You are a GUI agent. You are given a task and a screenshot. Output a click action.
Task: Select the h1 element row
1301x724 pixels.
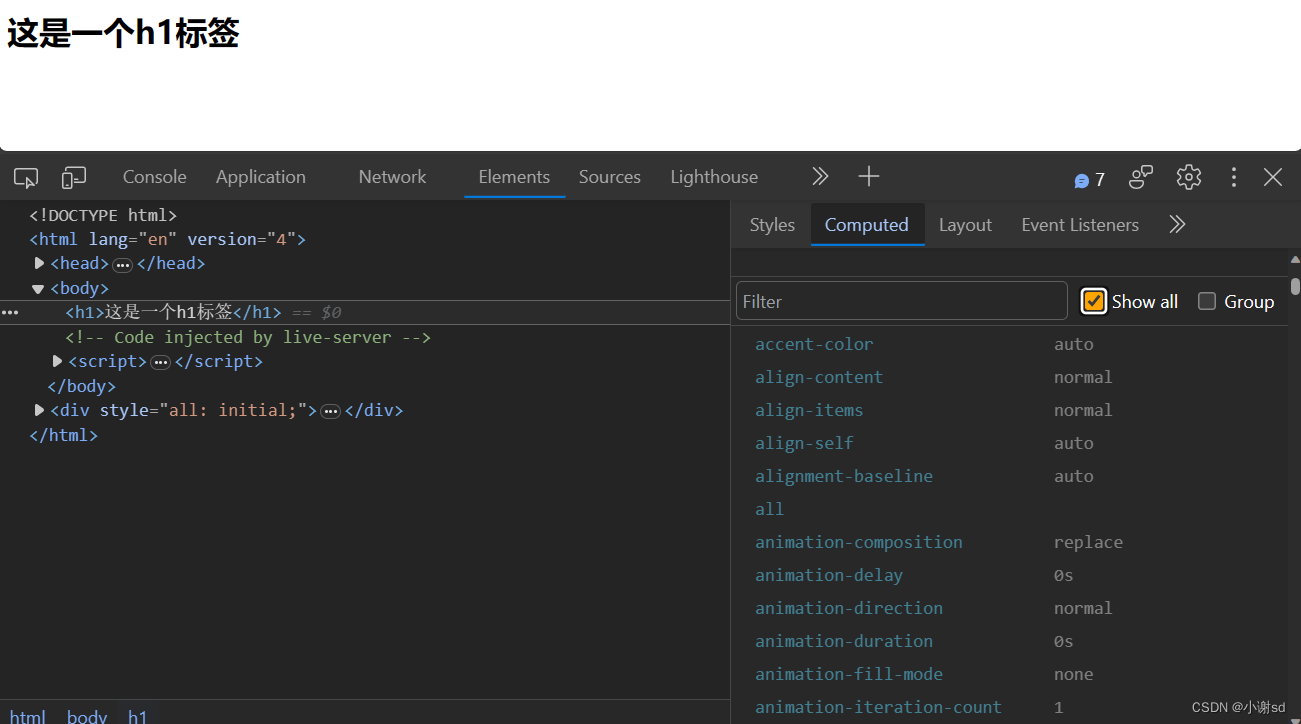[365, 313]
